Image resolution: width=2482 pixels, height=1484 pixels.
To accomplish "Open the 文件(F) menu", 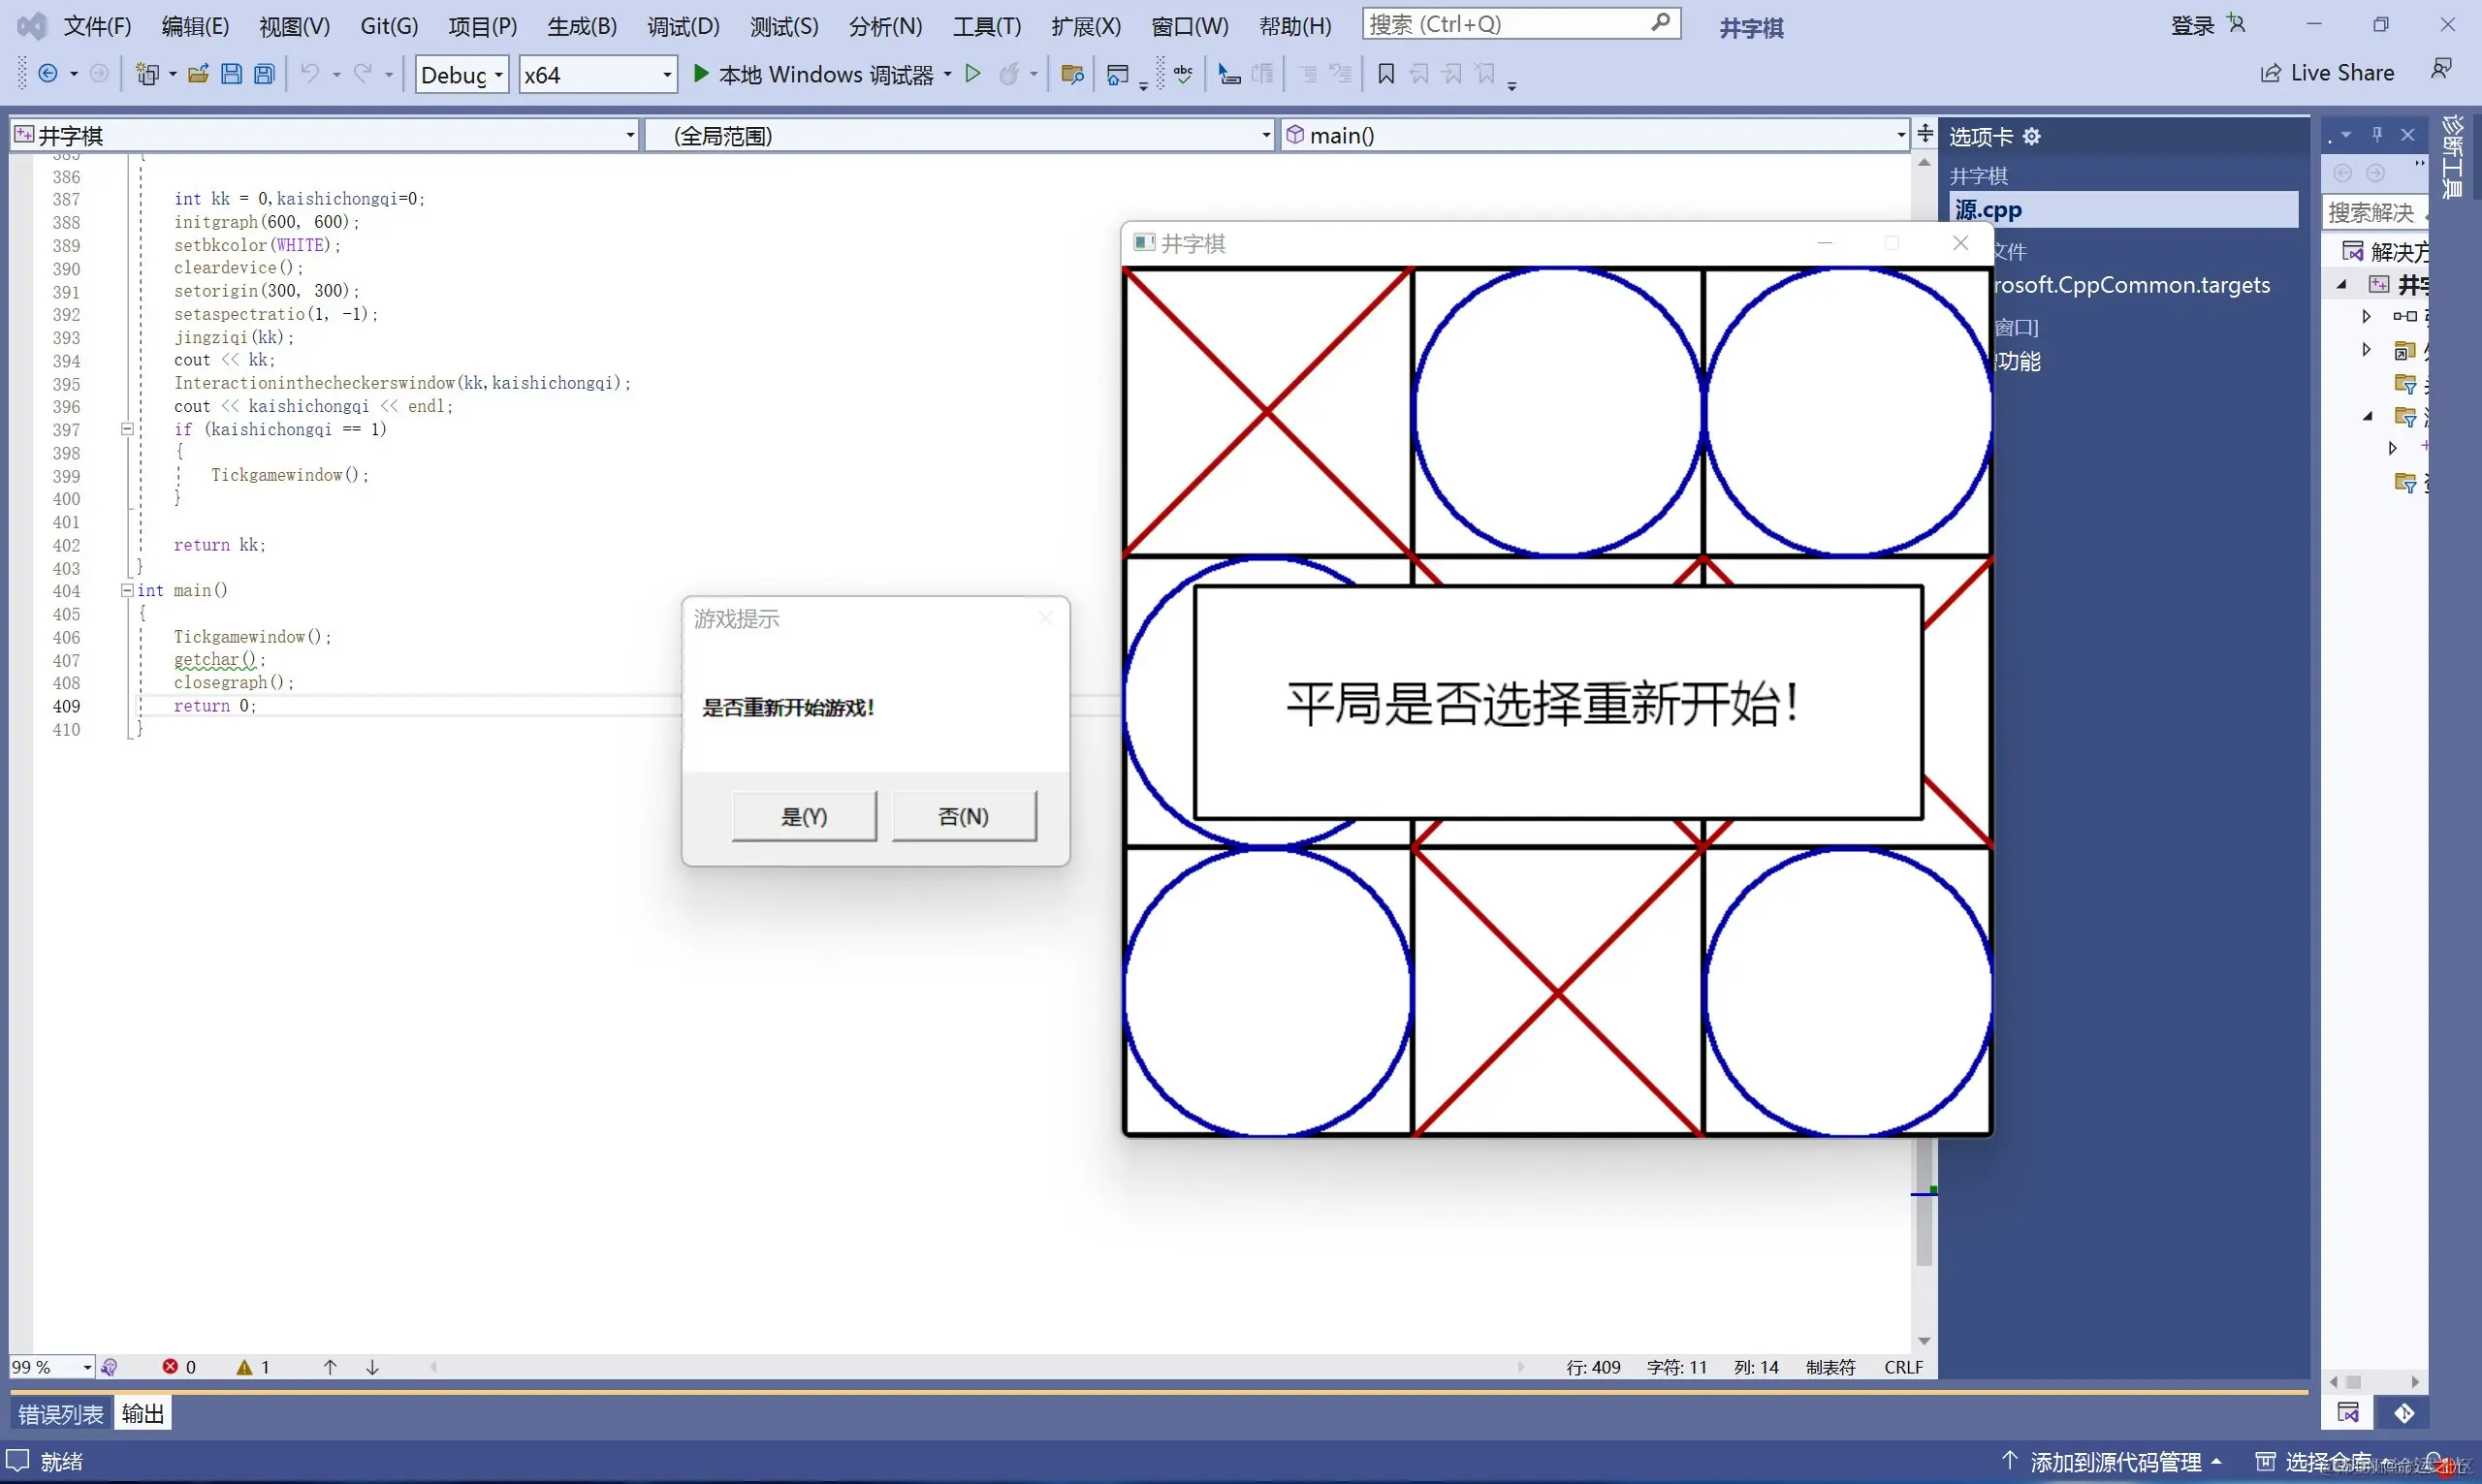I will pos(97,26).
